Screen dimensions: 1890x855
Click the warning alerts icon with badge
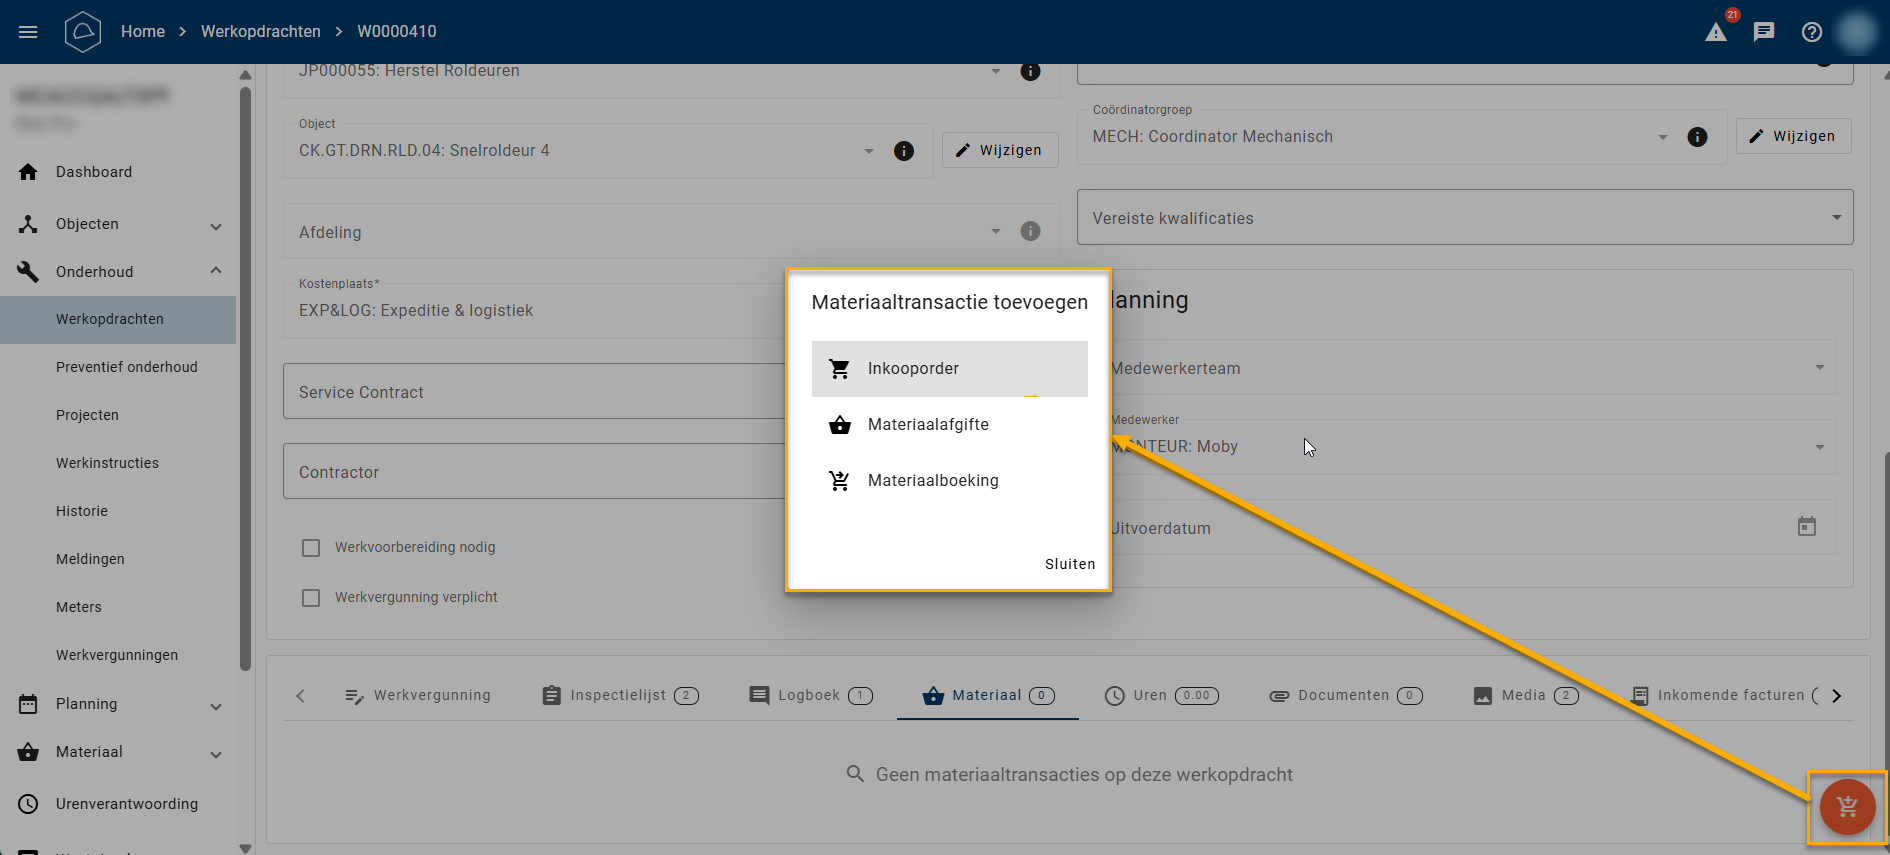[x=1716, y=32]
